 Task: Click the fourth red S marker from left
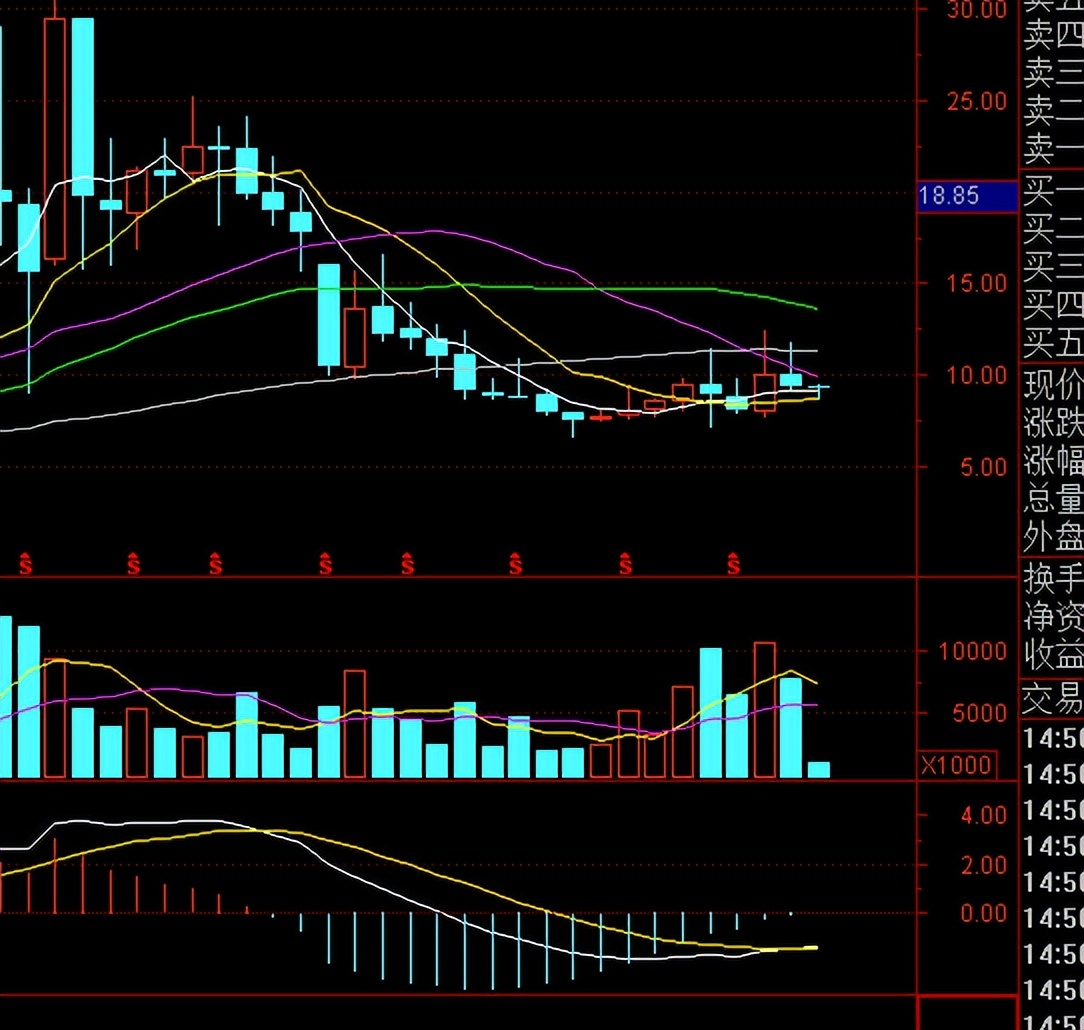[325, 564]
